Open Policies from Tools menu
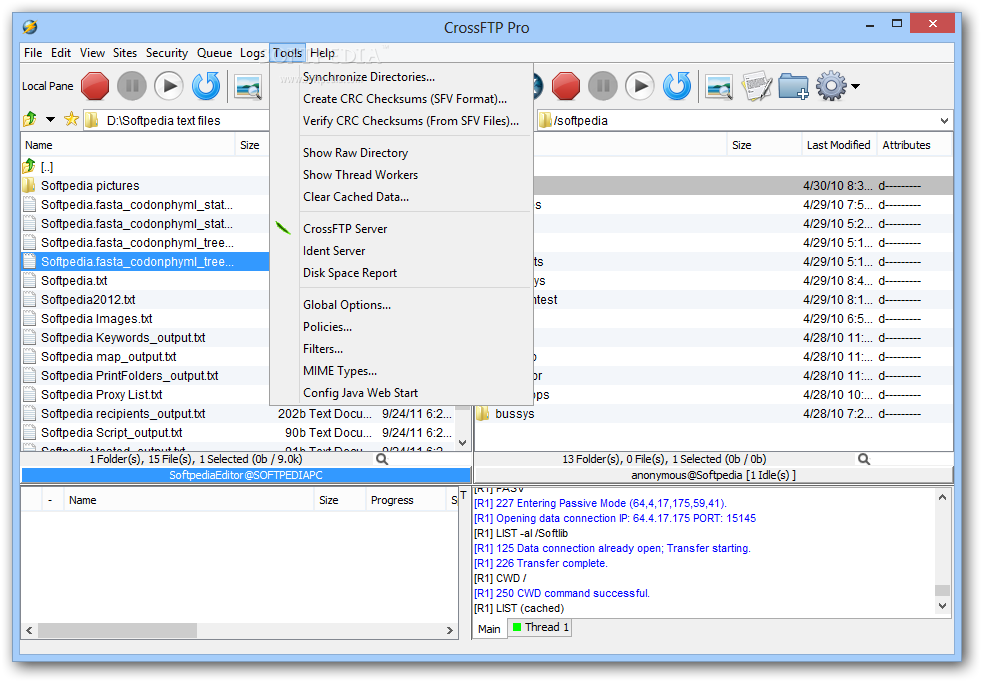The height and width of the screenshot is (682, 982). [401, 327]
